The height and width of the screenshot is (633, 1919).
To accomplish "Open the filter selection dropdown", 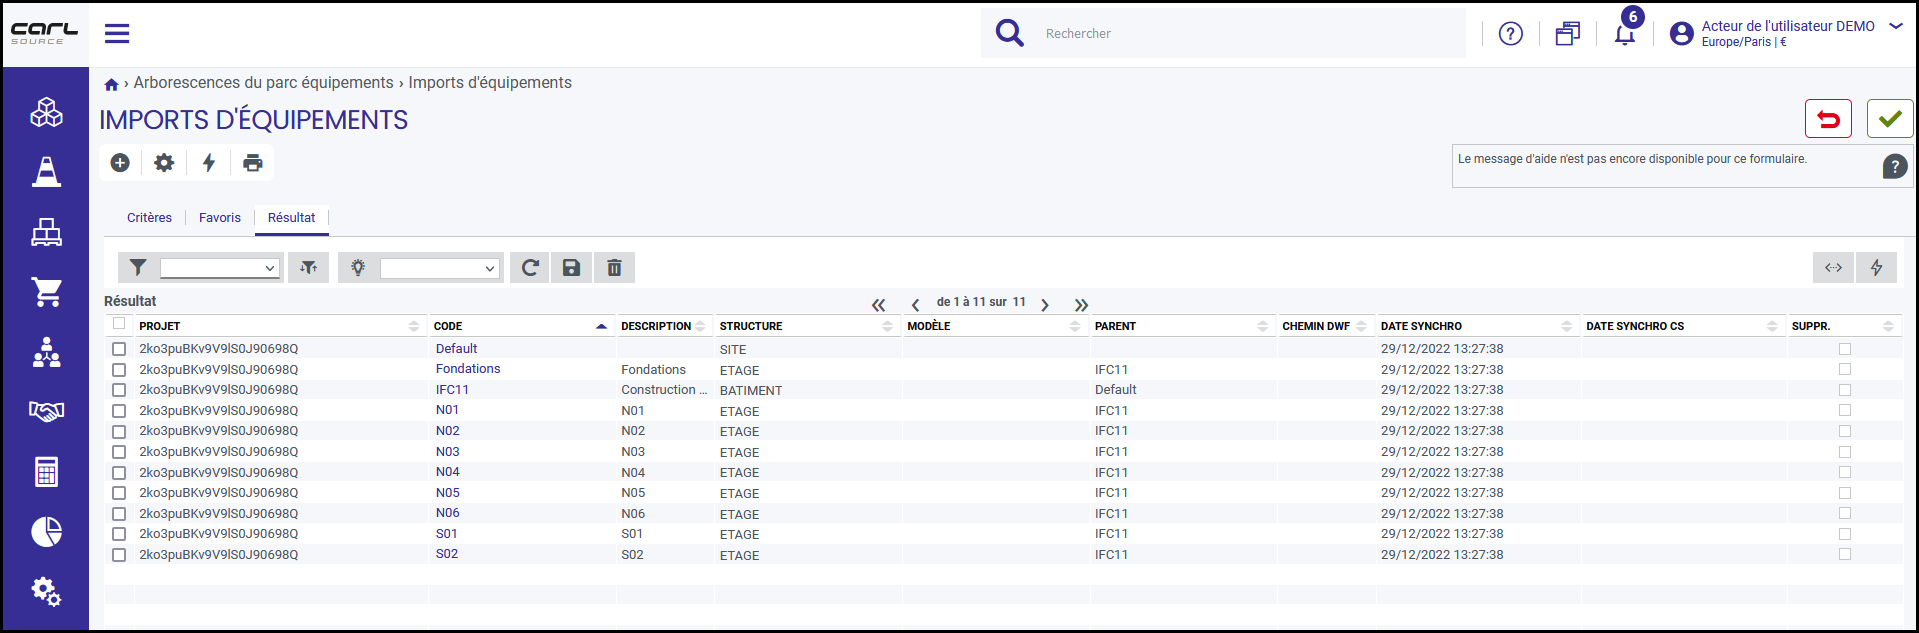I will (x=220, y=268).
